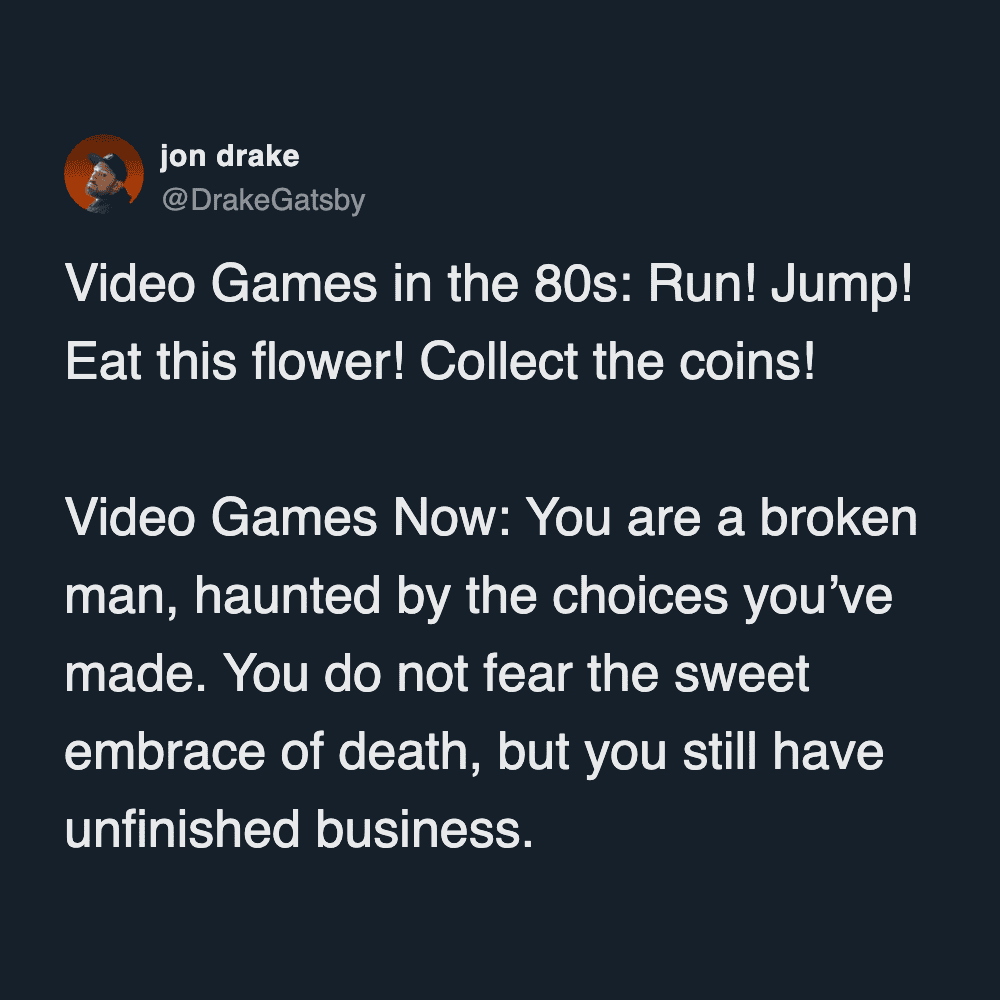Viewport: 1000px width, 1000px height.
Task: Click the word "Jump!" in the tweet
Action: tap(858, 288)
